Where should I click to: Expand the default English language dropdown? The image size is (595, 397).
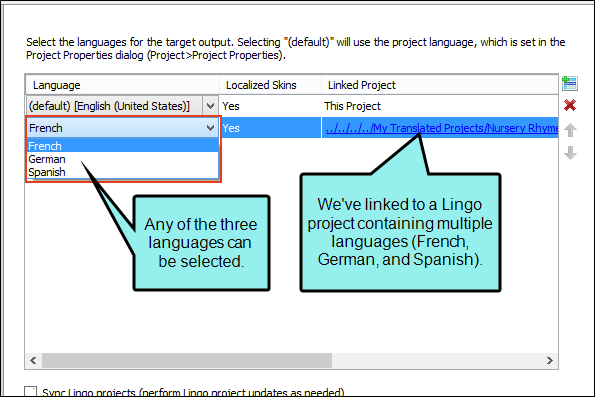coord(210,106)
